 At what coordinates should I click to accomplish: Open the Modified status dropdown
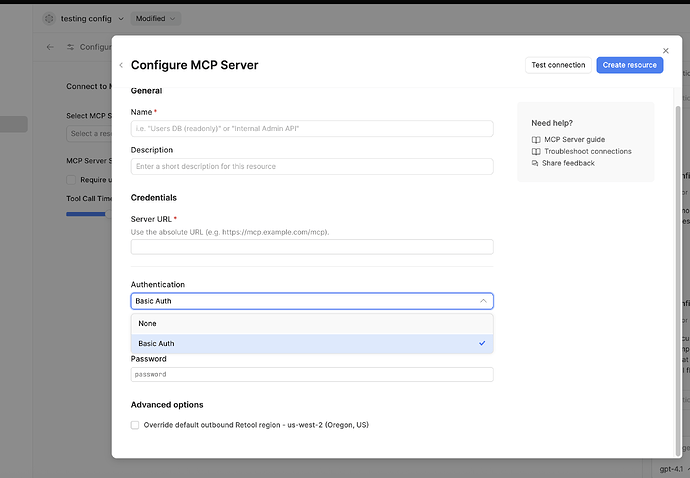coord(155,18)
